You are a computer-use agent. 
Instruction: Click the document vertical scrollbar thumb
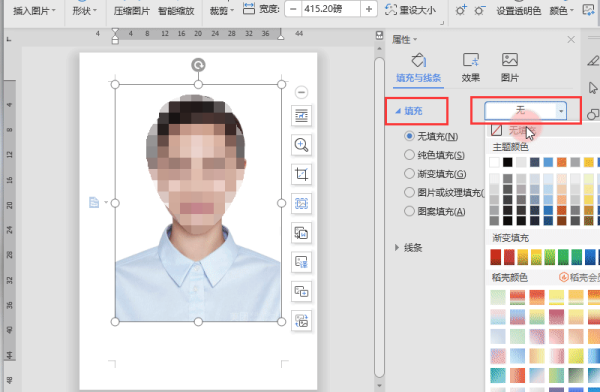[379, 217]
